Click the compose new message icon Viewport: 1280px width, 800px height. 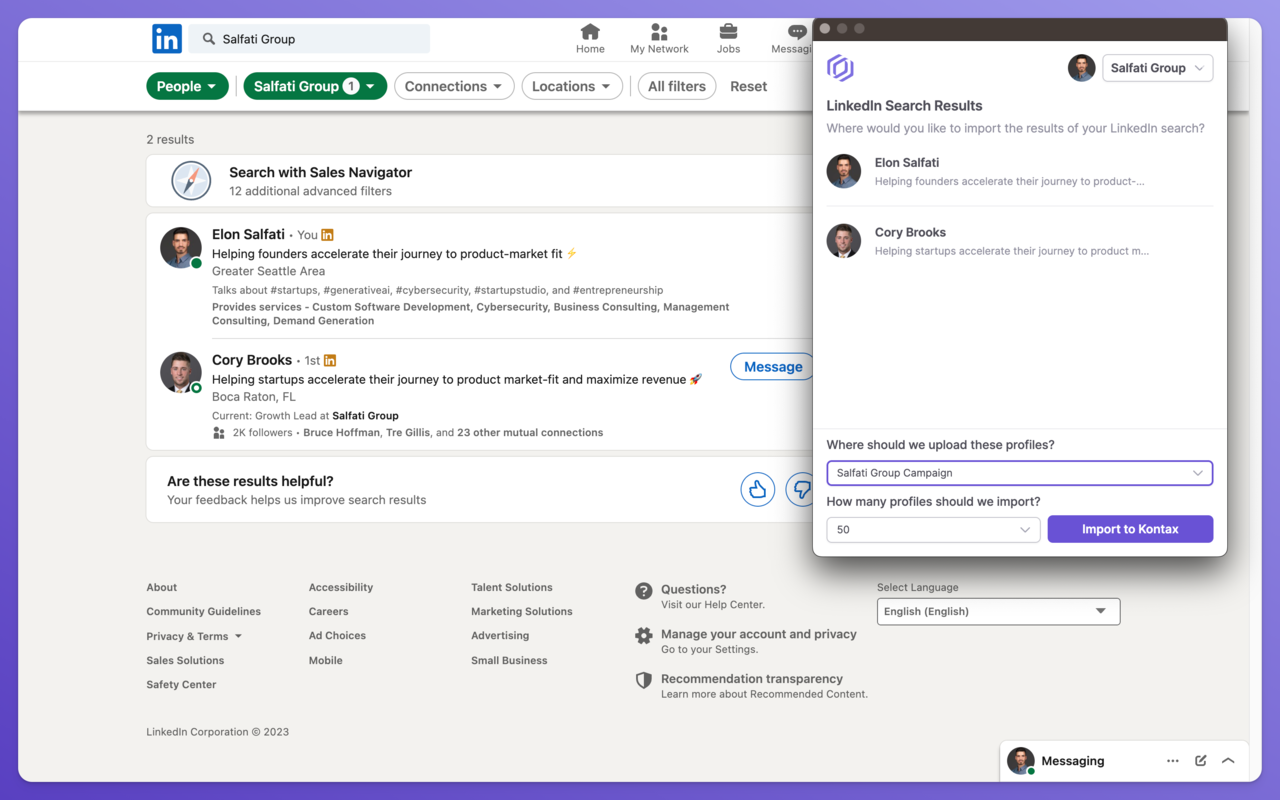click(x=1201, y=761)
